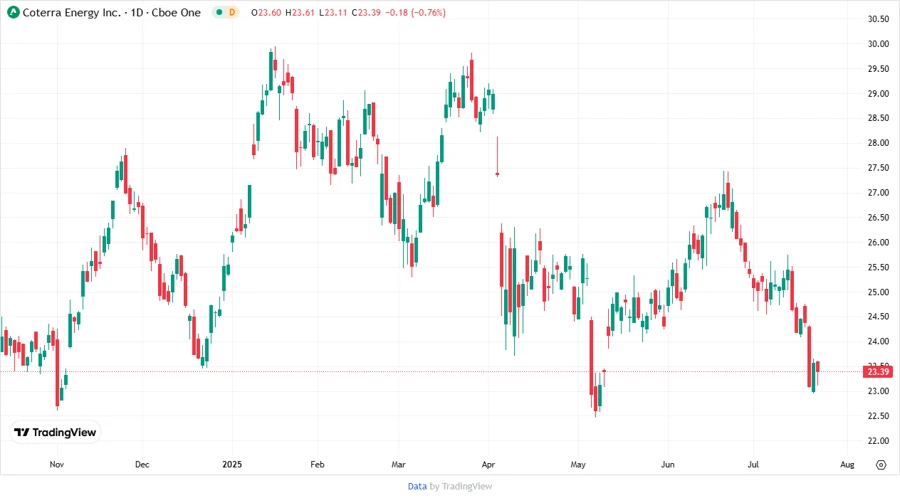Click the 28.00 price axis label
The image size is (900, 498).
point(878,143)
